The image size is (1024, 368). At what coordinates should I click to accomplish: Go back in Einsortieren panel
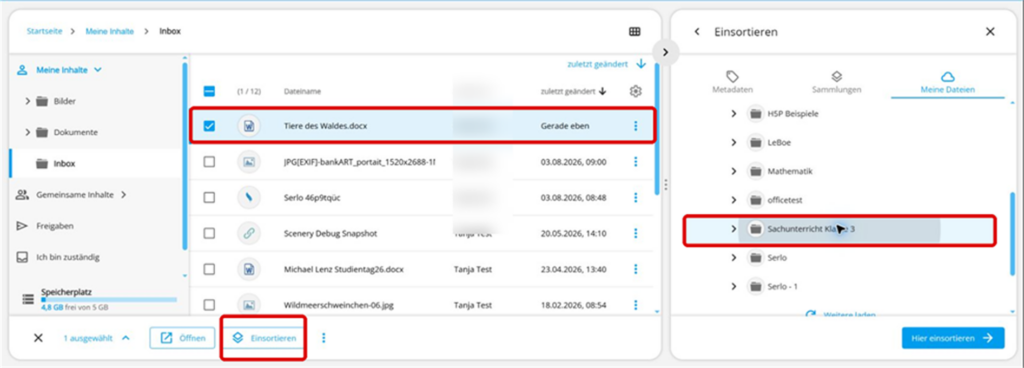(x=697, y=31)
